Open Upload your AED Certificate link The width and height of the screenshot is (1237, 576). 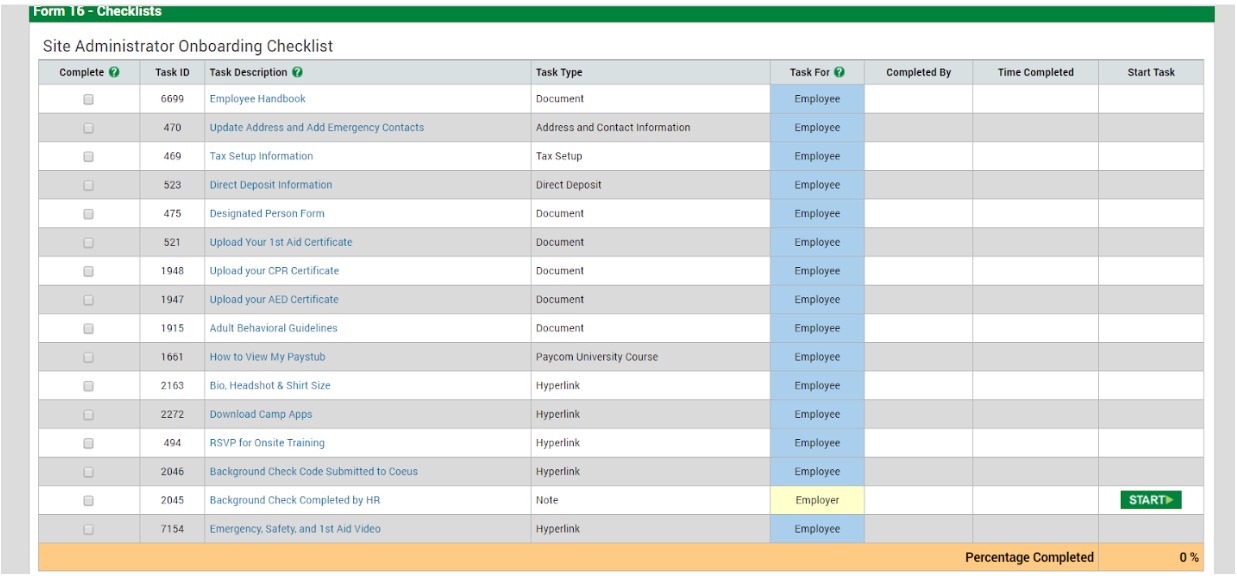(x=274, y=299)
